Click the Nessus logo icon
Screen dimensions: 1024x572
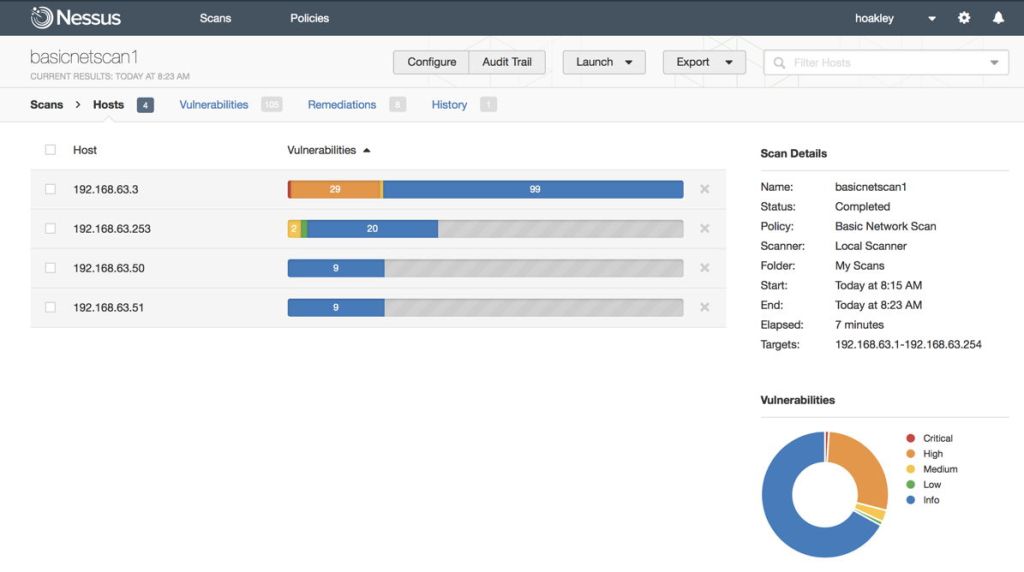pyautogui.click(x=42, y=18)
